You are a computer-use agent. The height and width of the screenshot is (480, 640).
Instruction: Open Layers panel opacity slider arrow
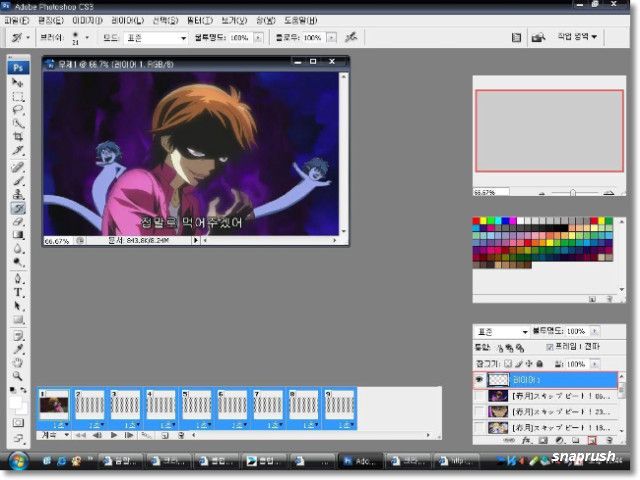[x=594, y=331]
